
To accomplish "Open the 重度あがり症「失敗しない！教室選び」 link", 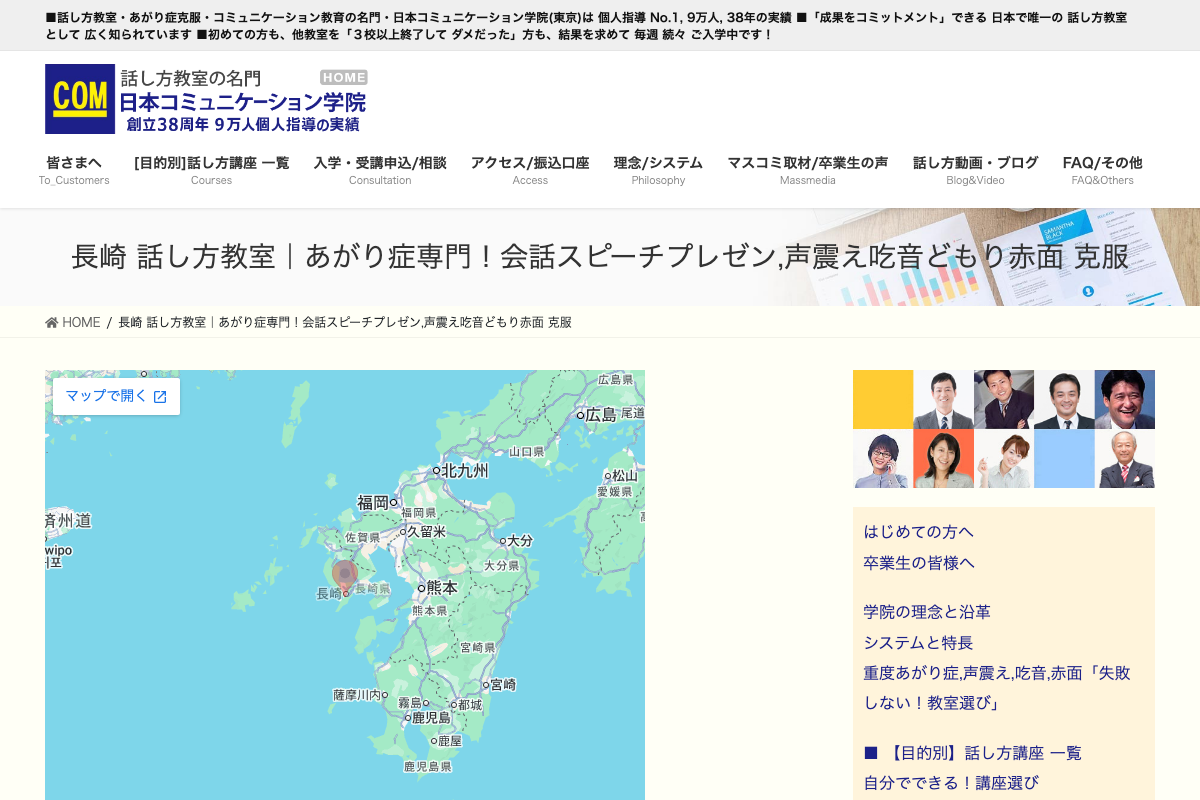I will [x=997, y=688].
